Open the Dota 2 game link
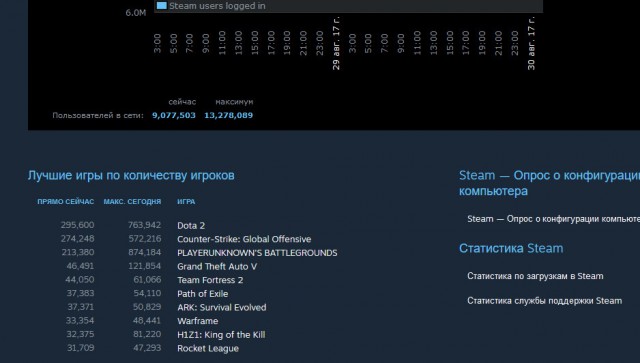 tap(191, 225)
